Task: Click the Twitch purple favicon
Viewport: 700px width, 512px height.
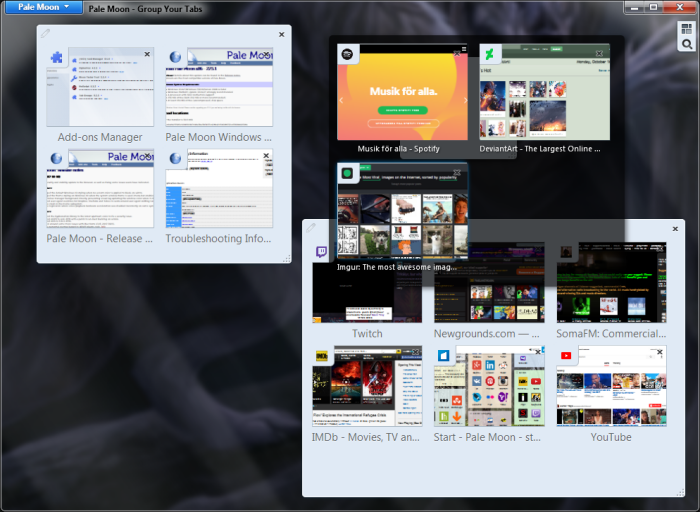Action: [321, 252]
